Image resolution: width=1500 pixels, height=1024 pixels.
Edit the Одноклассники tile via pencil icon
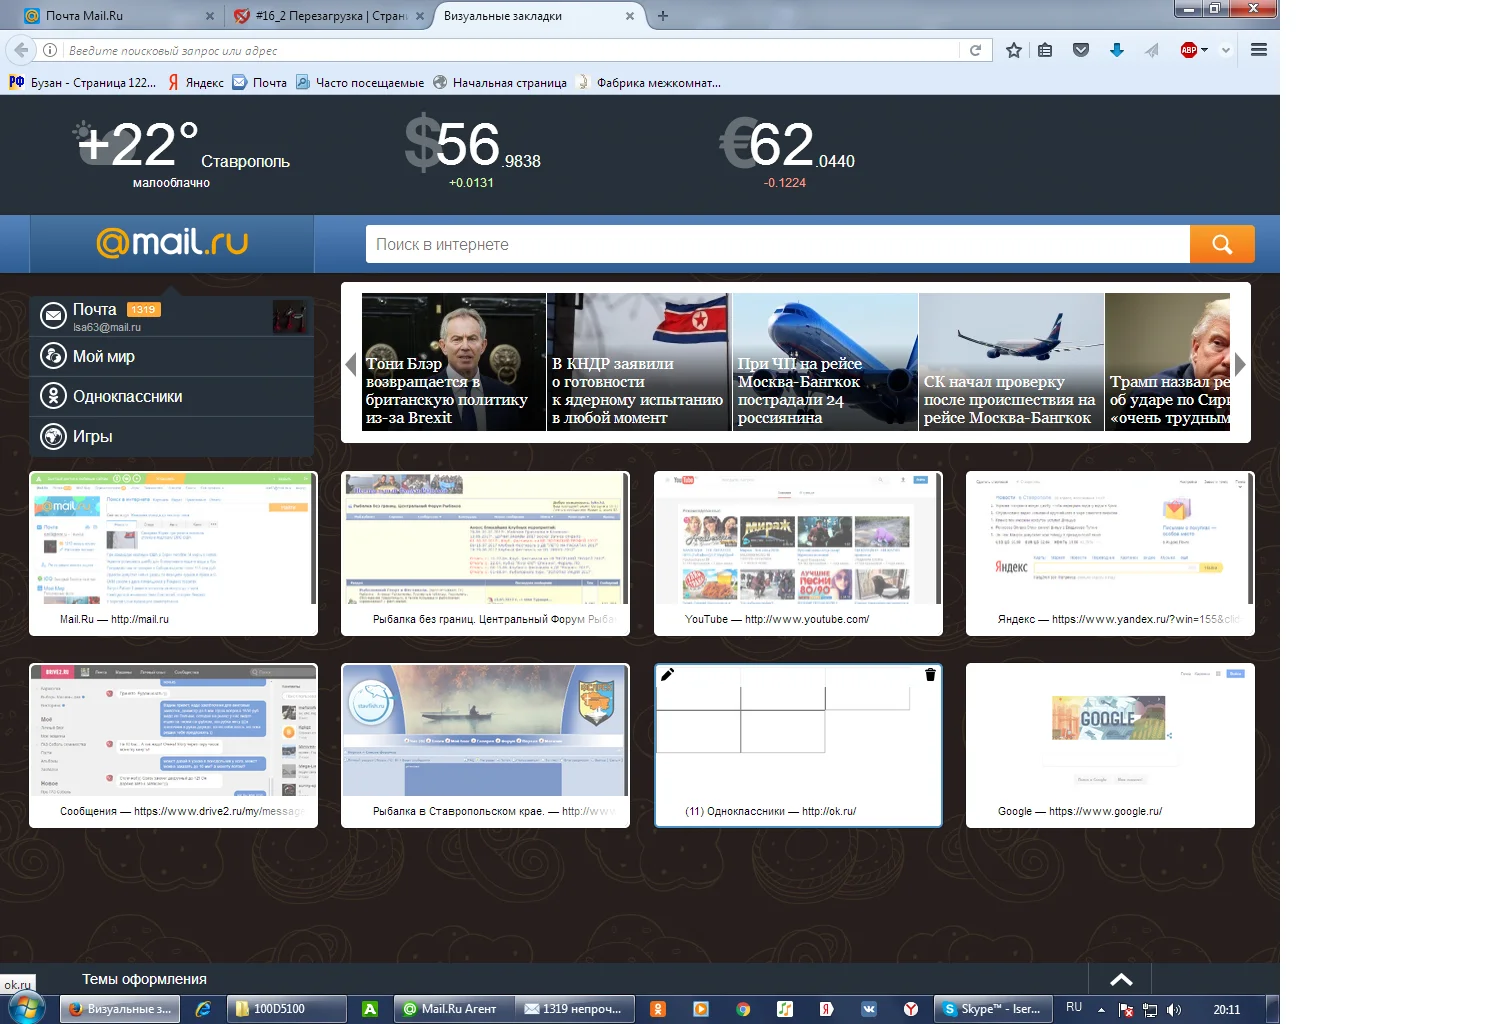click(x=668, y=674)
